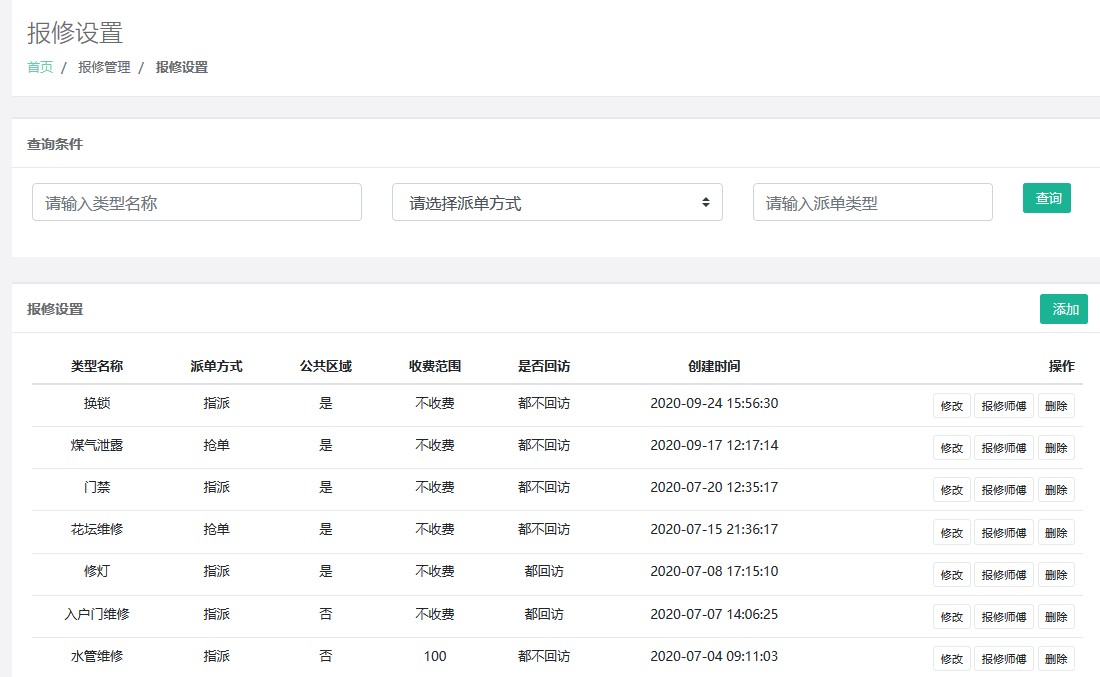Delete the 煤气泄露 repair type
Screen dimensions: 1100x677
point(1056,448)
